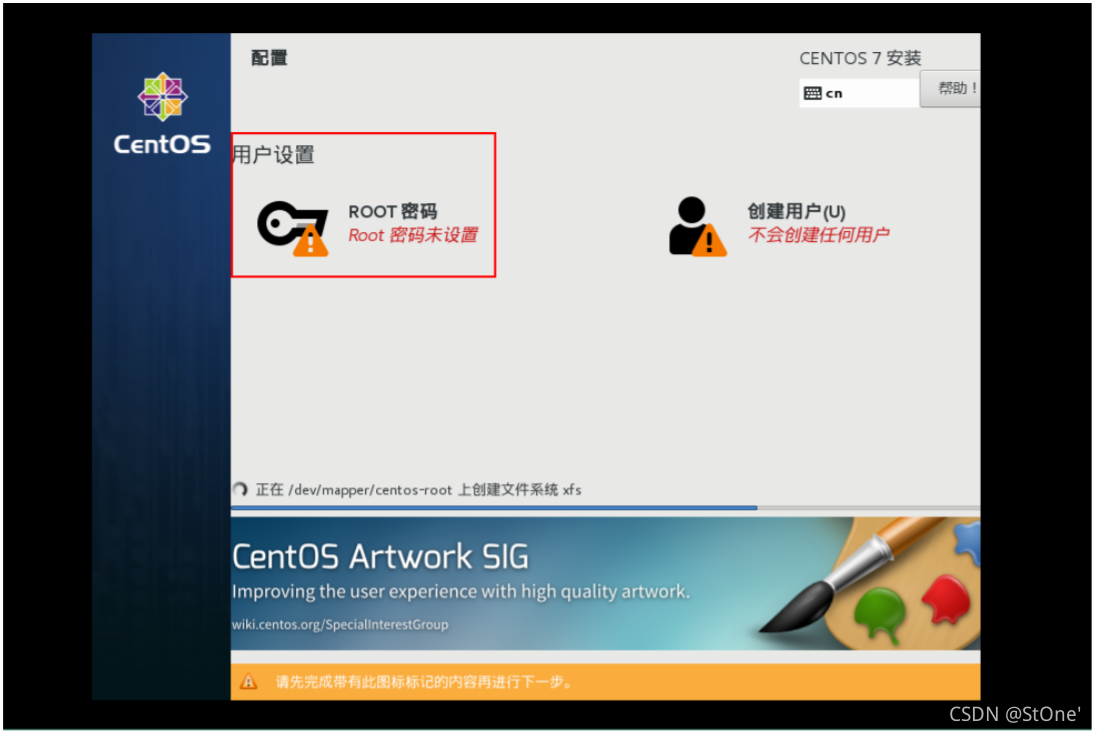Click the keyboard layout icon beside cn

(812, 93)
